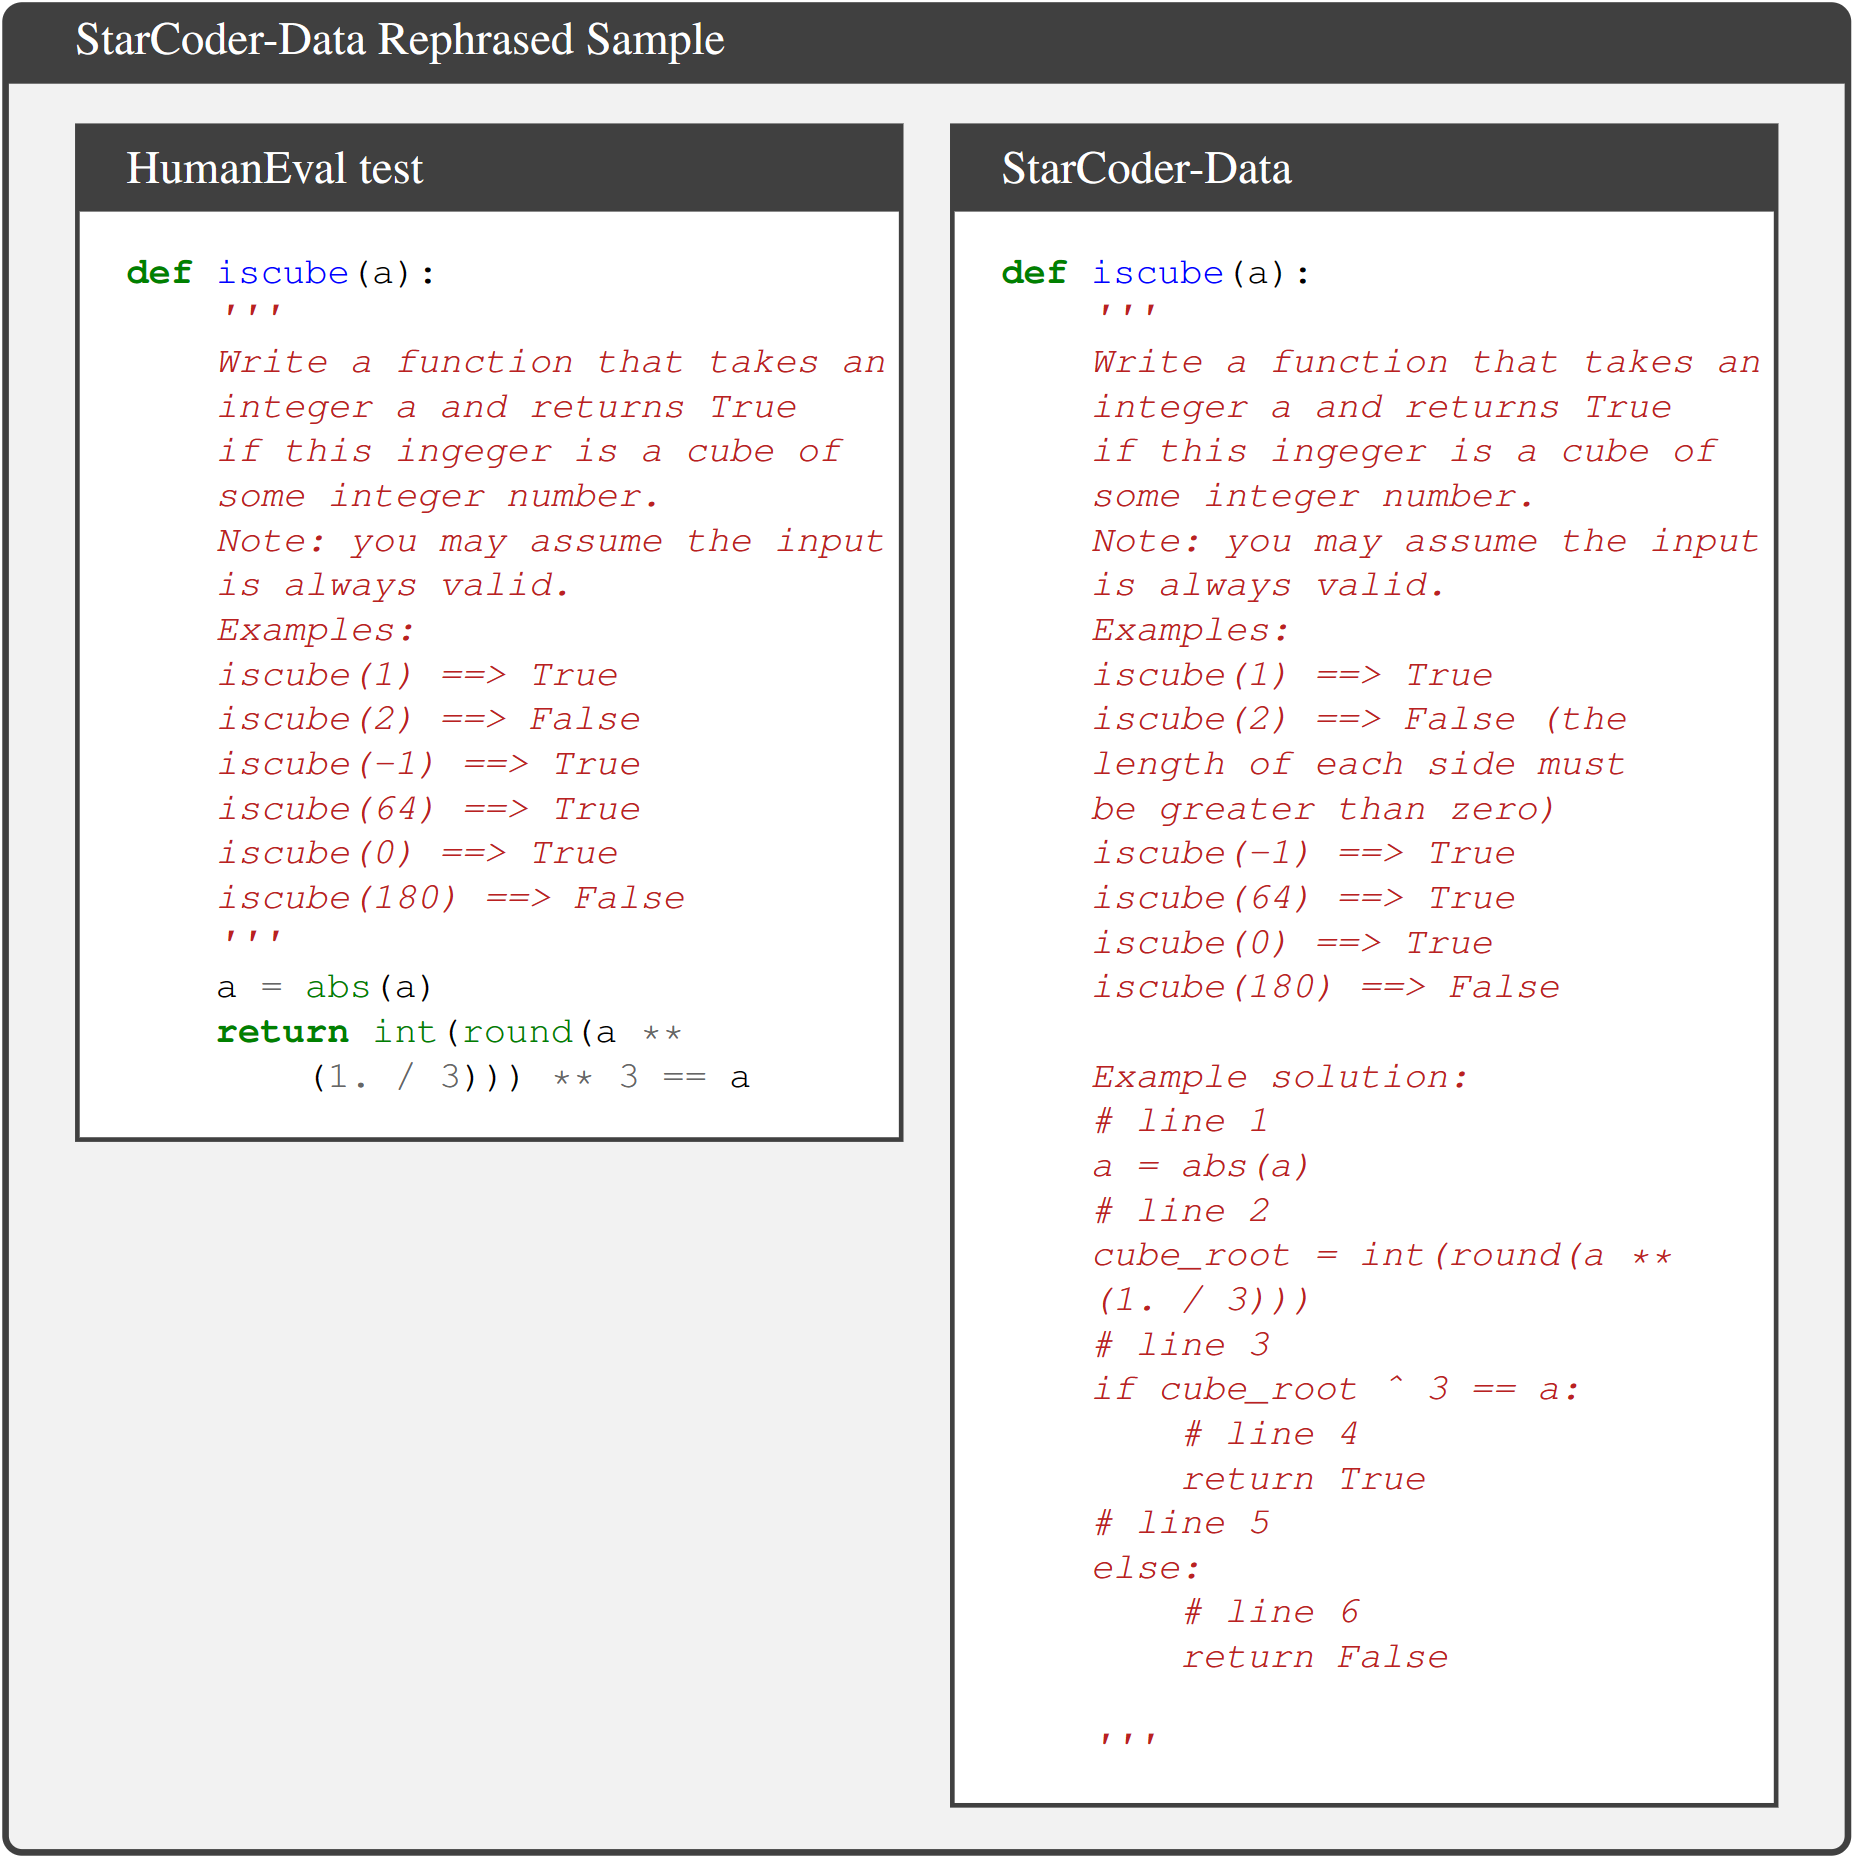Viewport: 1856px width, 1857px height.
Task: Click the "return False" line
Action: (x=1314, y=1657)
